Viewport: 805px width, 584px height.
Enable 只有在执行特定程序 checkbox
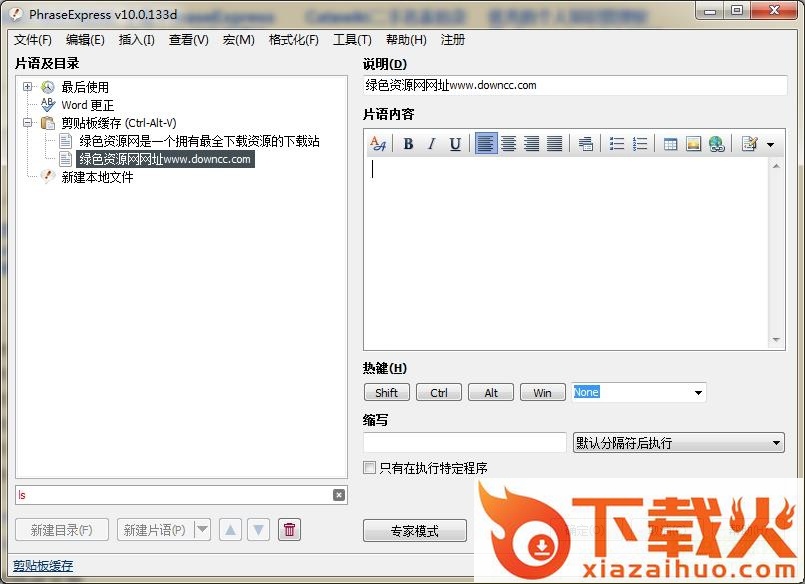click(x=369, y=467)
